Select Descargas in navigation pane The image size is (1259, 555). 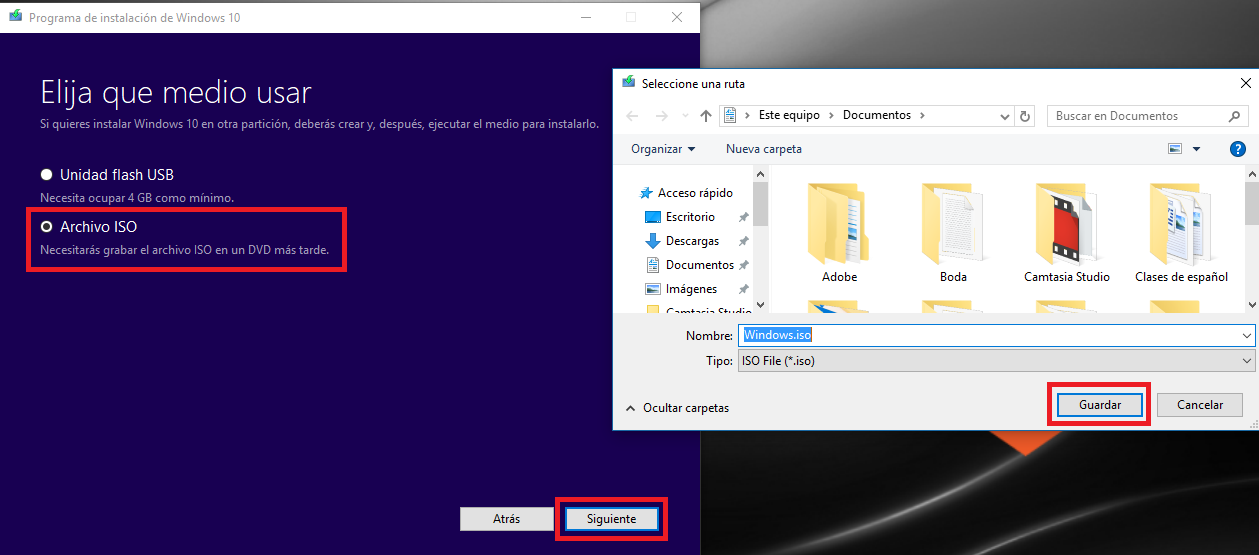pos(692,241)
